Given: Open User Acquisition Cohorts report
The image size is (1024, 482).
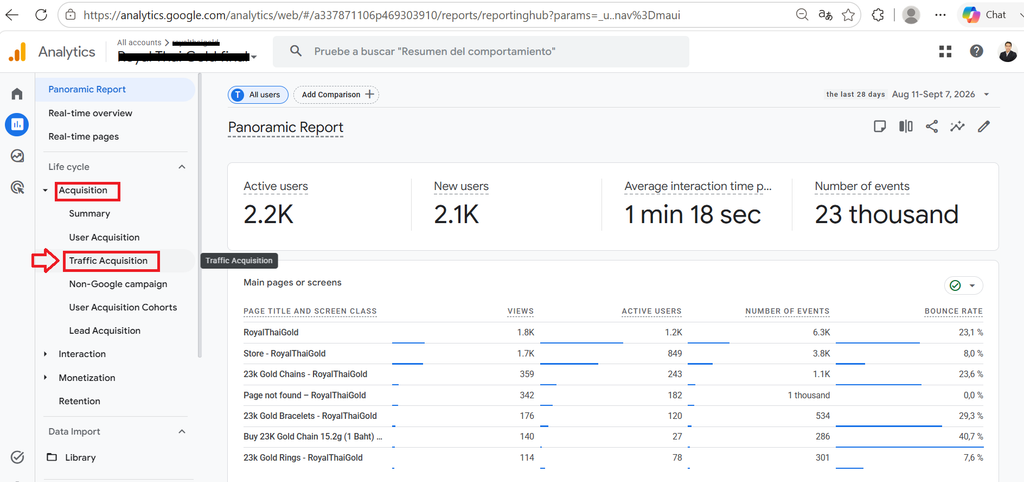Looking at the screenshot, I should point(123,307).
